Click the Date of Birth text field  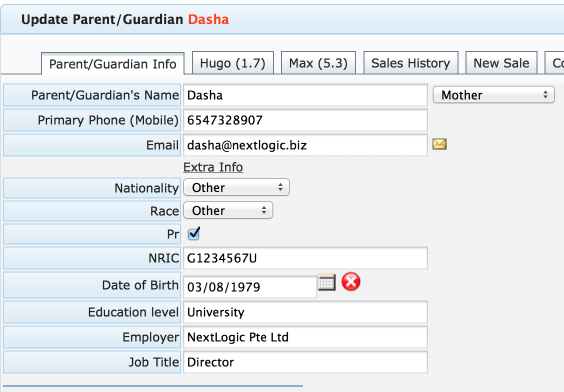coord(250,287)
